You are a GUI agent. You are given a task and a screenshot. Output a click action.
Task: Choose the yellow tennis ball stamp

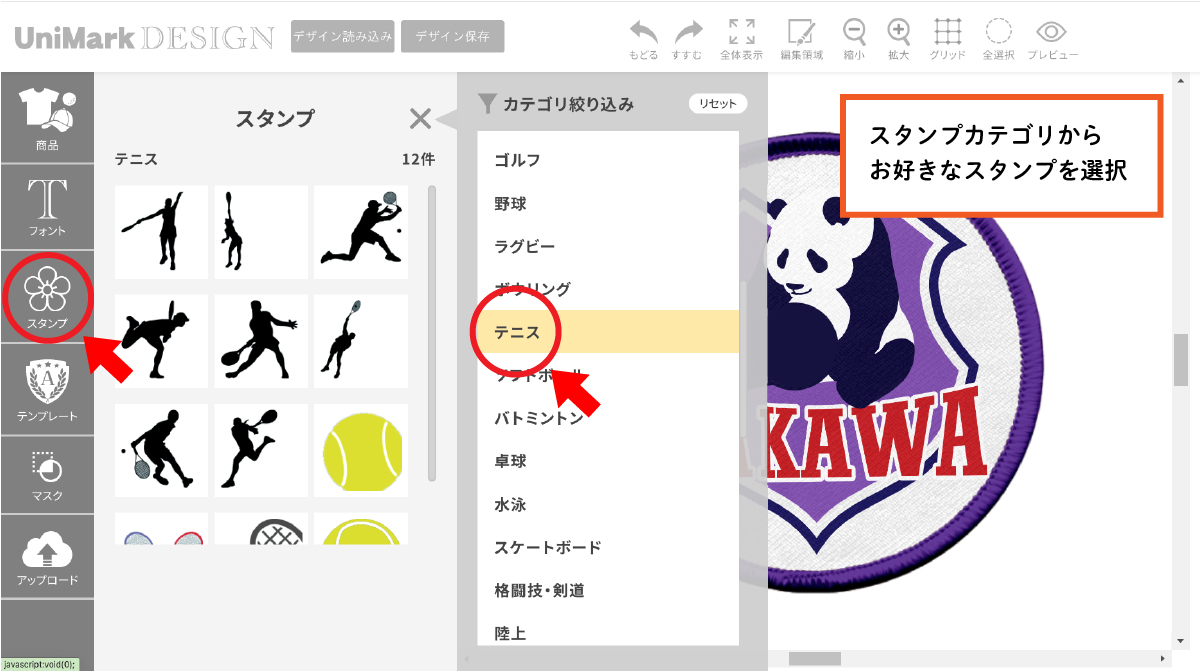point(362,450)
